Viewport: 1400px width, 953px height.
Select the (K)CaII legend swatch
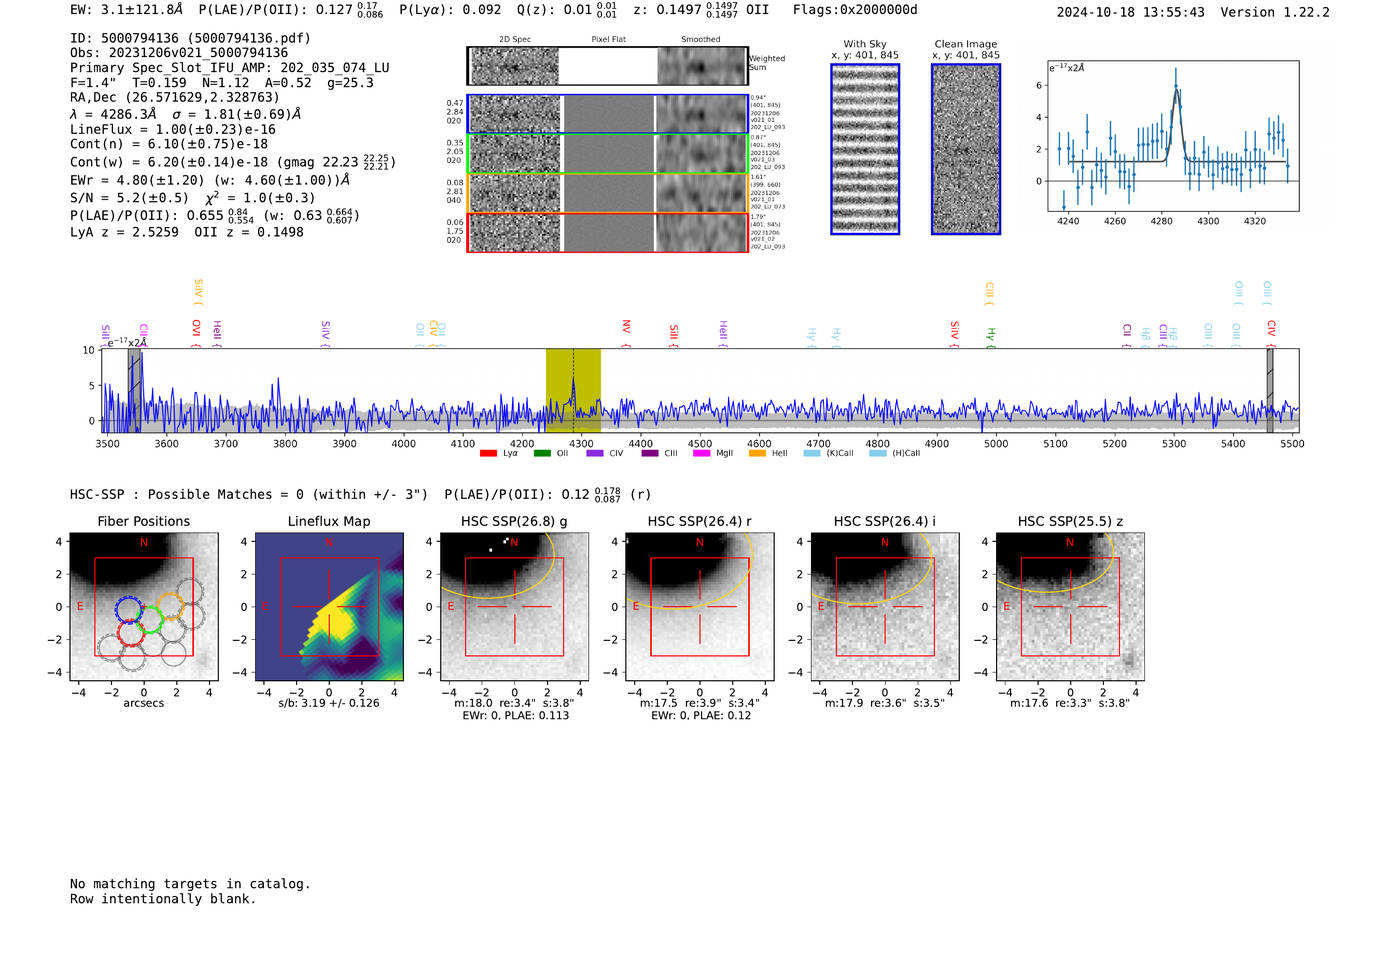[x=812, y=453]
